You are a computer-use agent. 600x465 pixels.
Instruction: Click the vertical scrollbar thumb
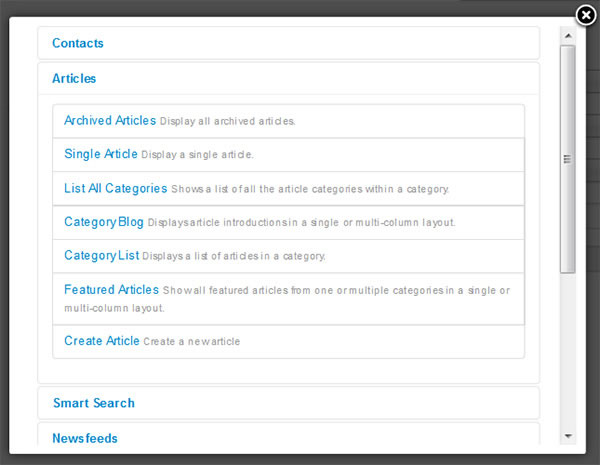click(x=568, y=159)
